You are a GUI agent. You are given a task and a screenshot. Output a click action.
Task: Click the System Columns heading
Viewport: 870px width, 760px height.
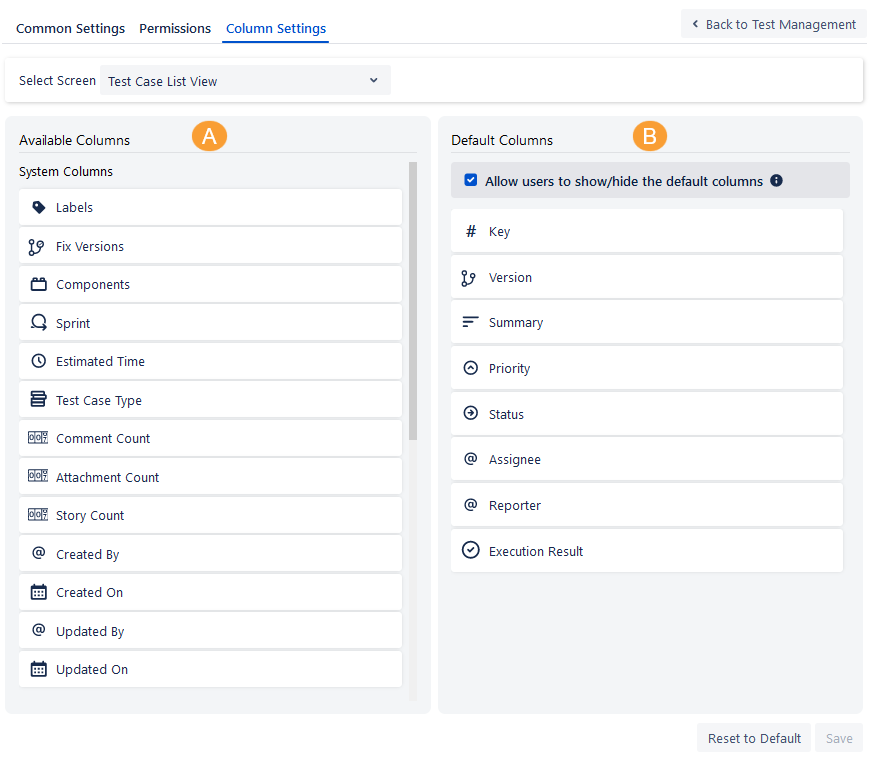tap(66, 171)
